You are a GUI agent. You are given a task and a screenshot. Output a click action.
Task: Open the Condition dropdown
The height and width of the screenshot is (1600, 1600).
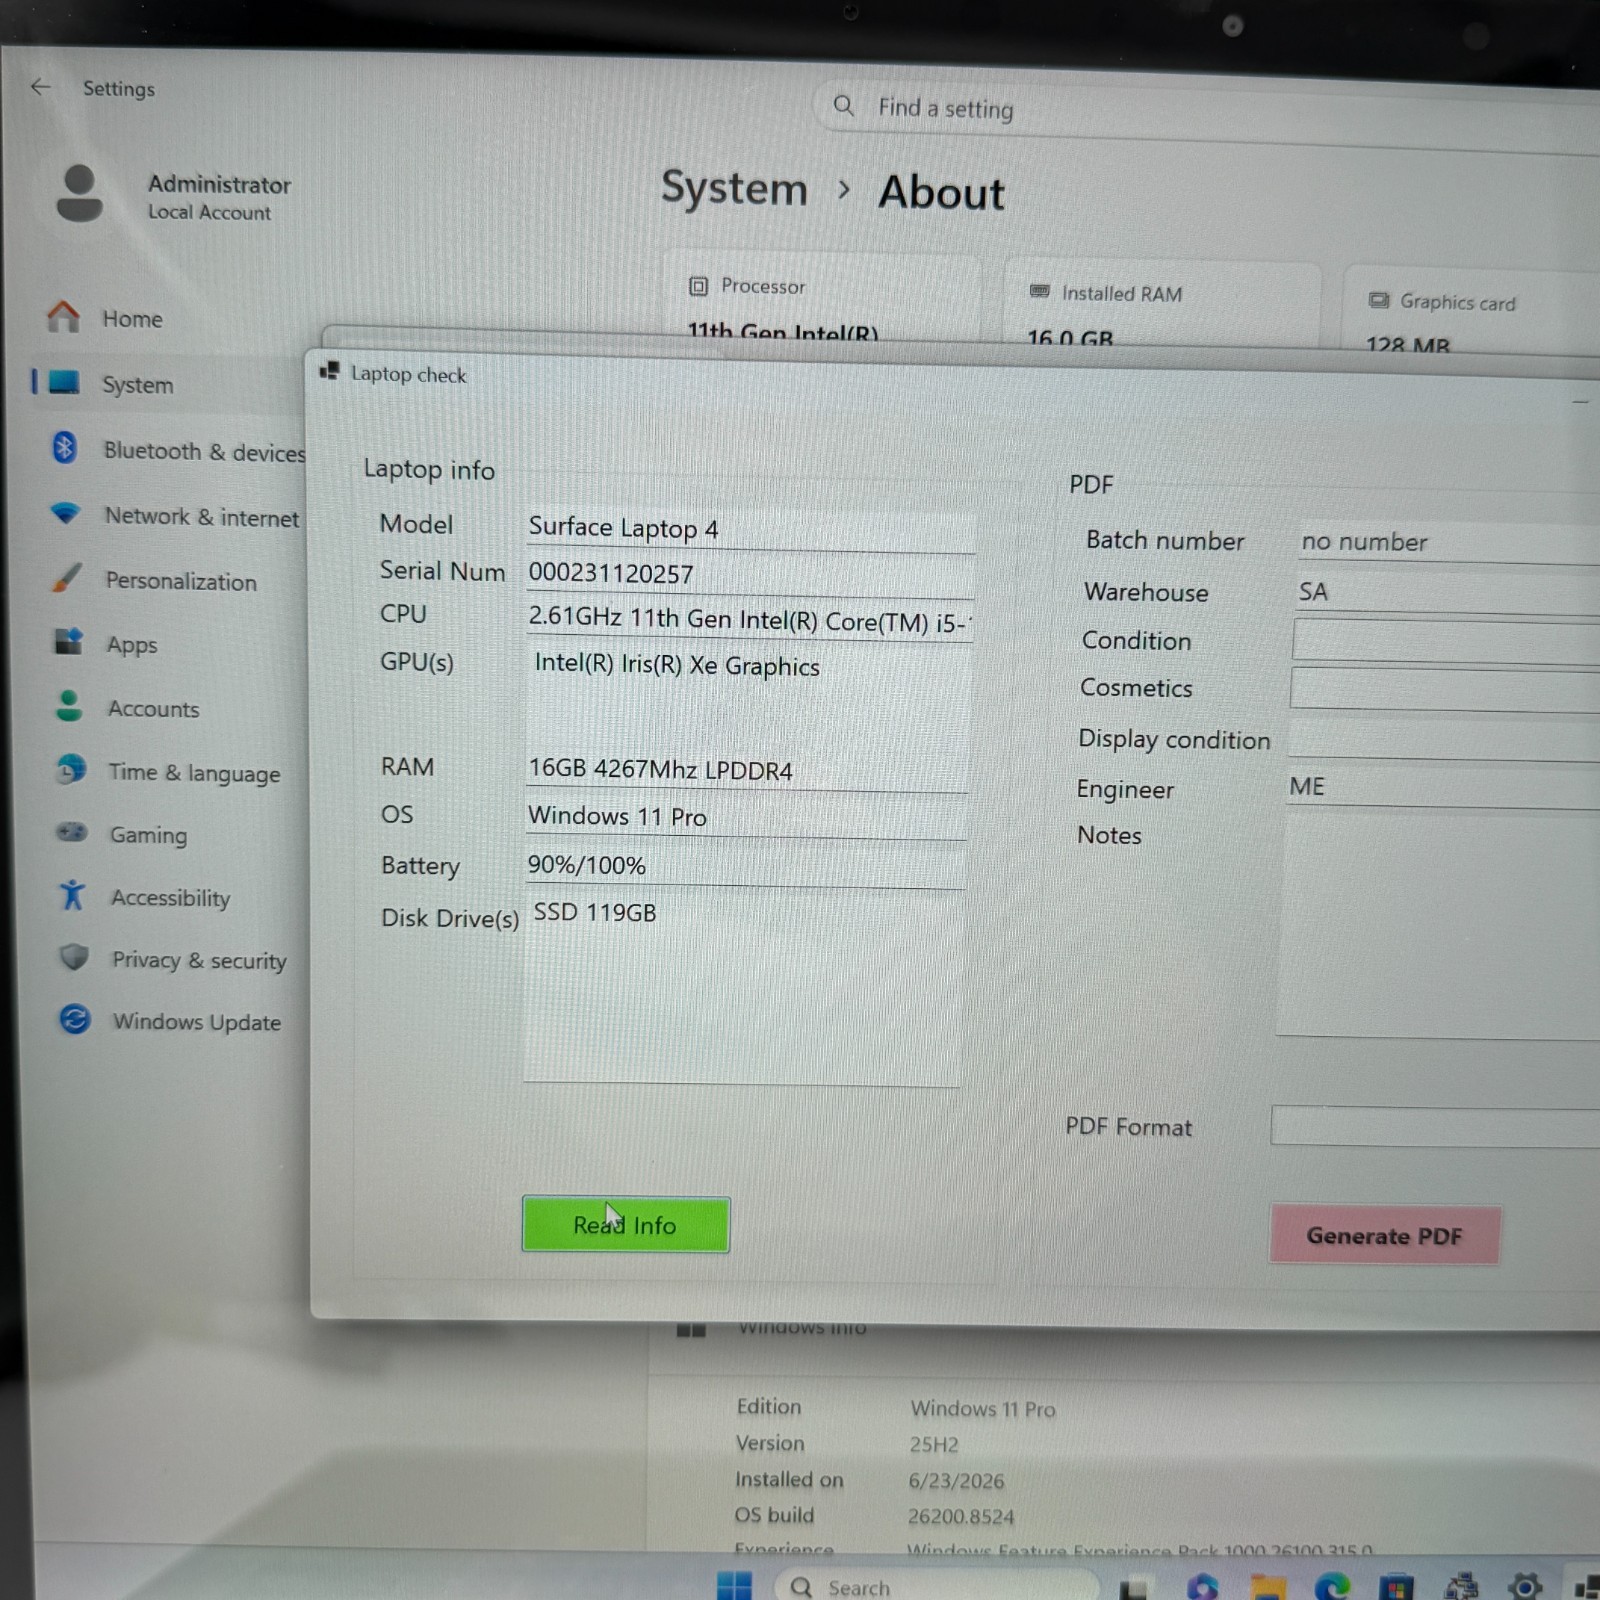pos(1446,641)
